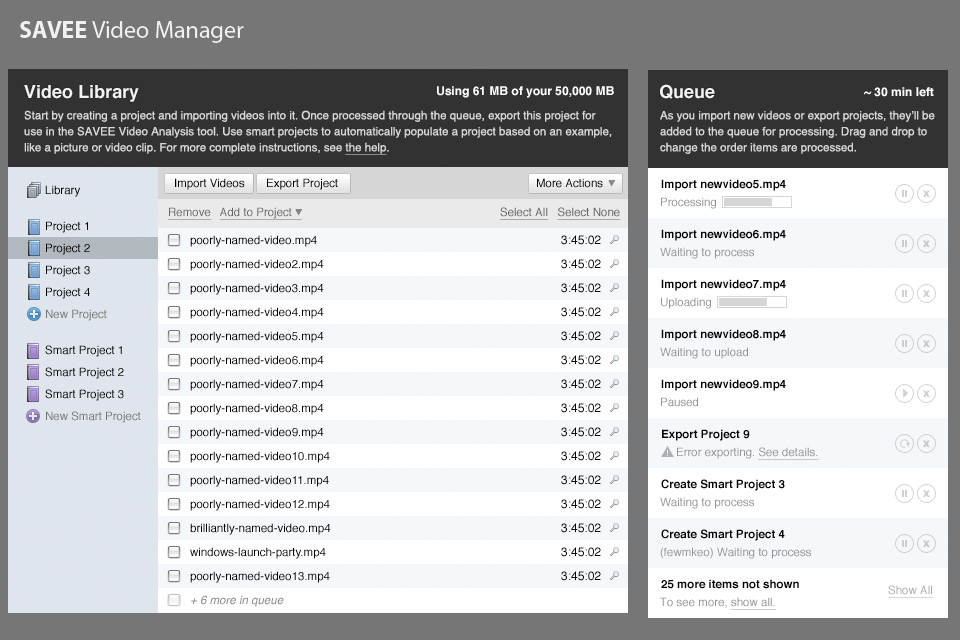Click the New Smart Project plus icon

(x=34, y=416)
